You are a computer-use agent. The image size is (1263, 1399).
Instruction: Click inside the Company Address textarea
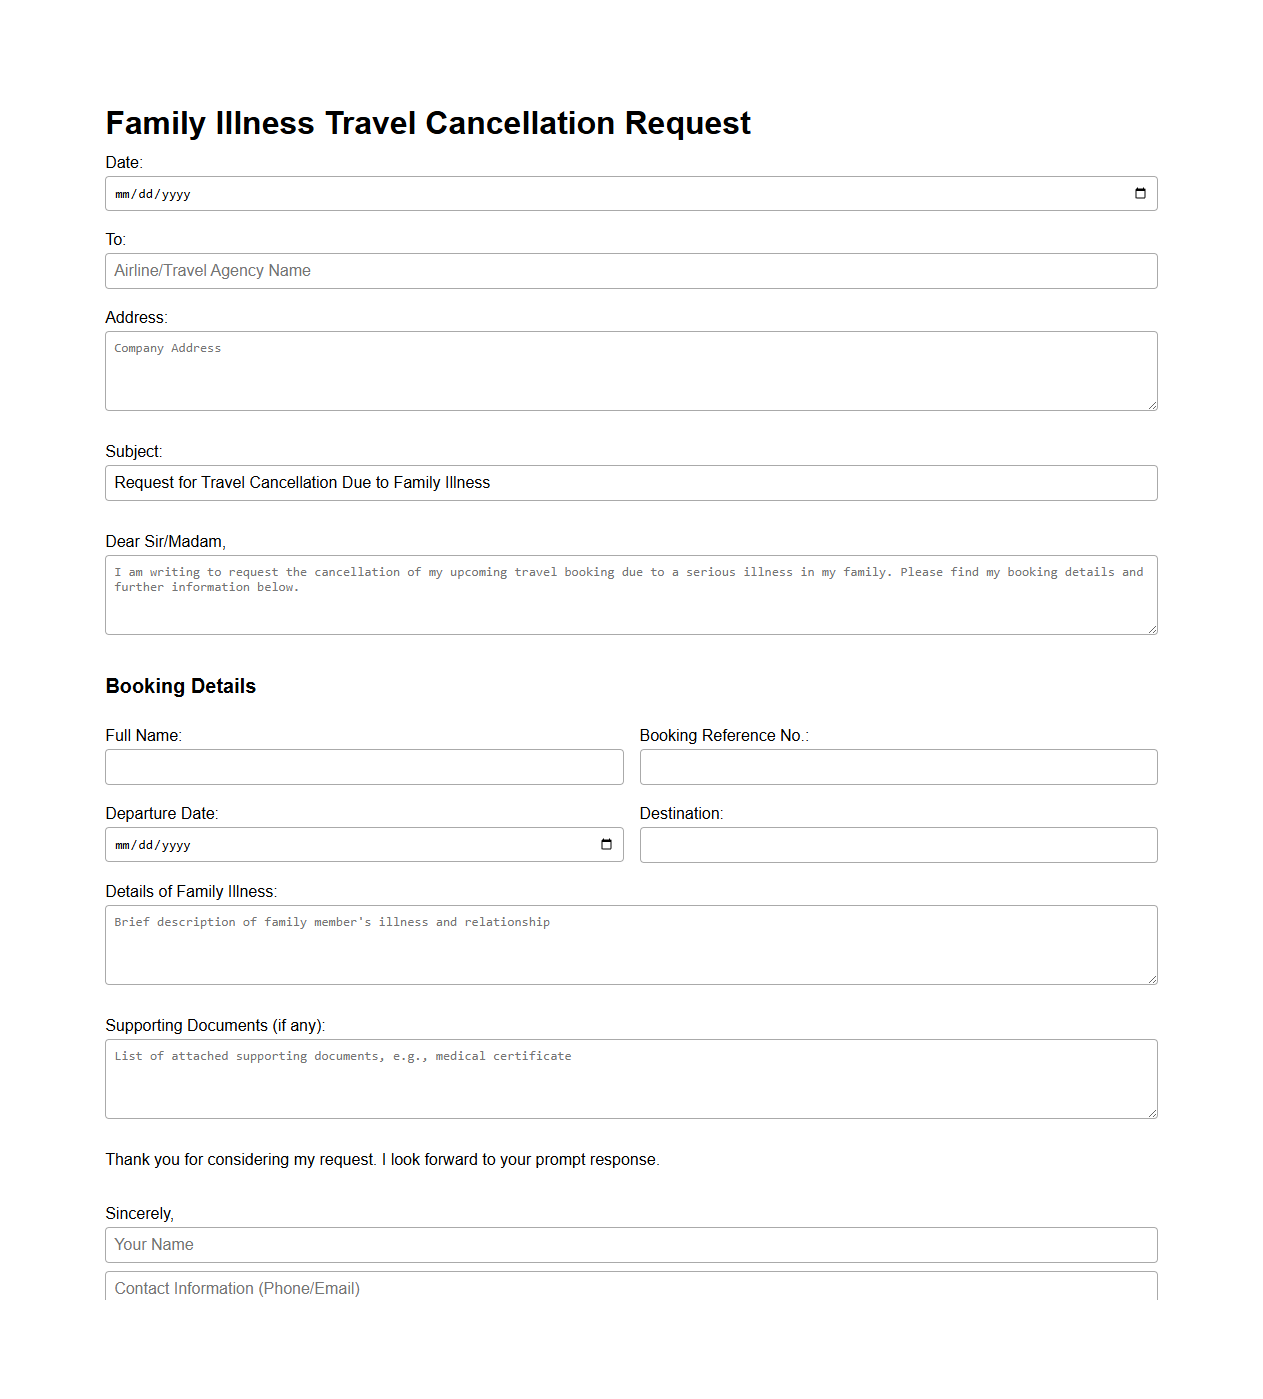tap(631, 370)
